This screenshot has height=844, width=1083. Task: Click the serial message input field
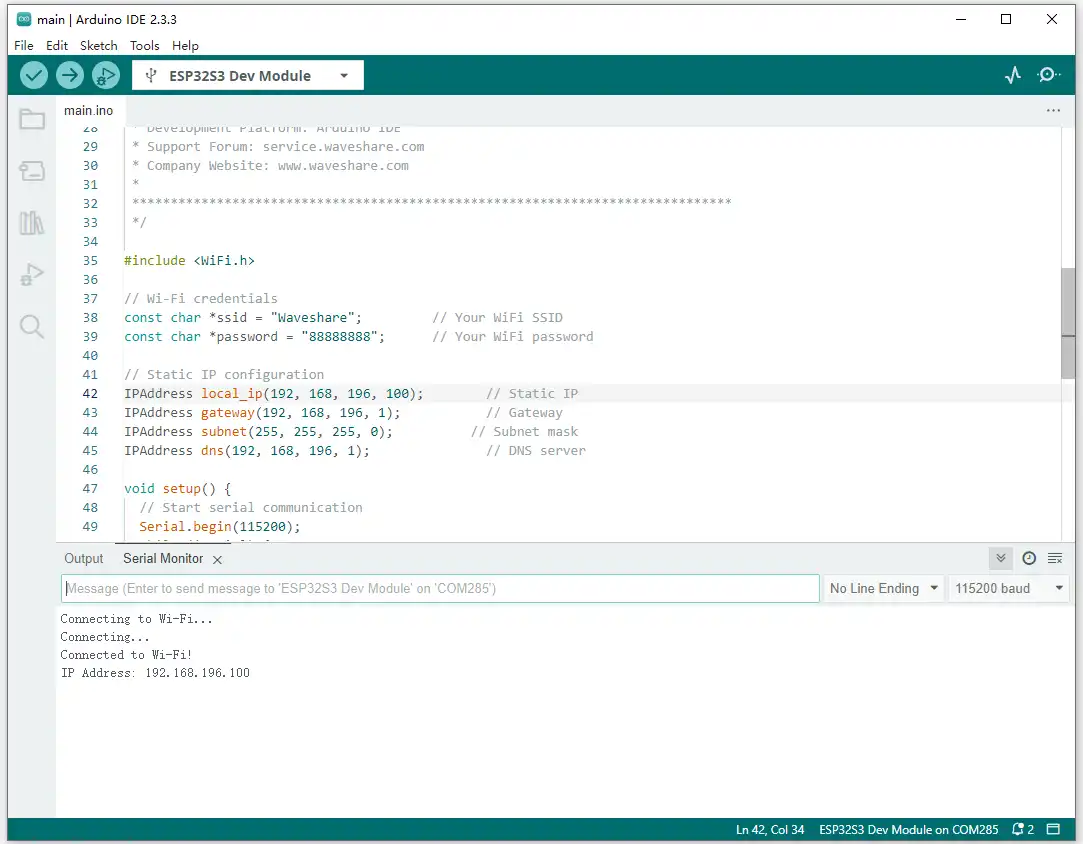click(x=440, y=588)
